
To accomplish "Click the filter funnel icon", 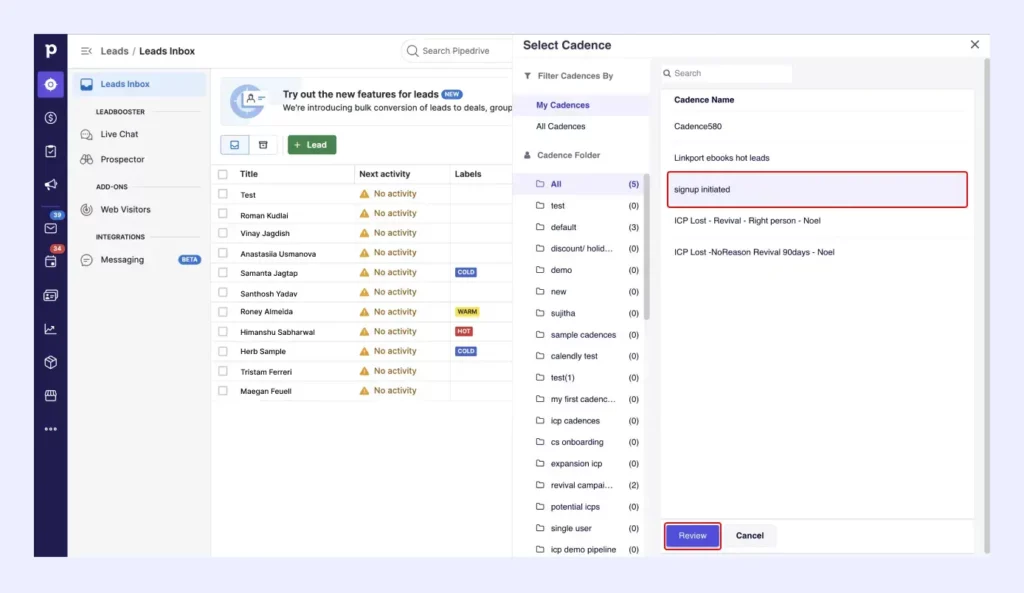I will click(x=527, y=76).
